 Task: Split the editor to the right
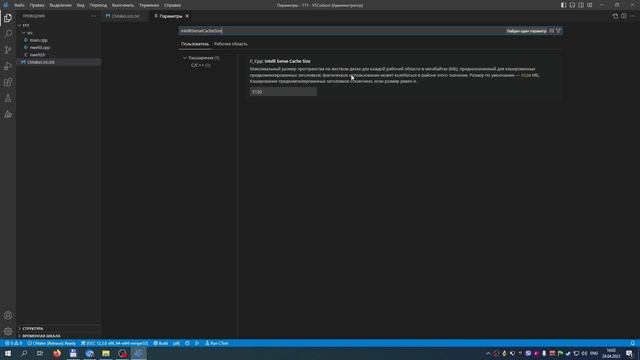coord(624,16)
